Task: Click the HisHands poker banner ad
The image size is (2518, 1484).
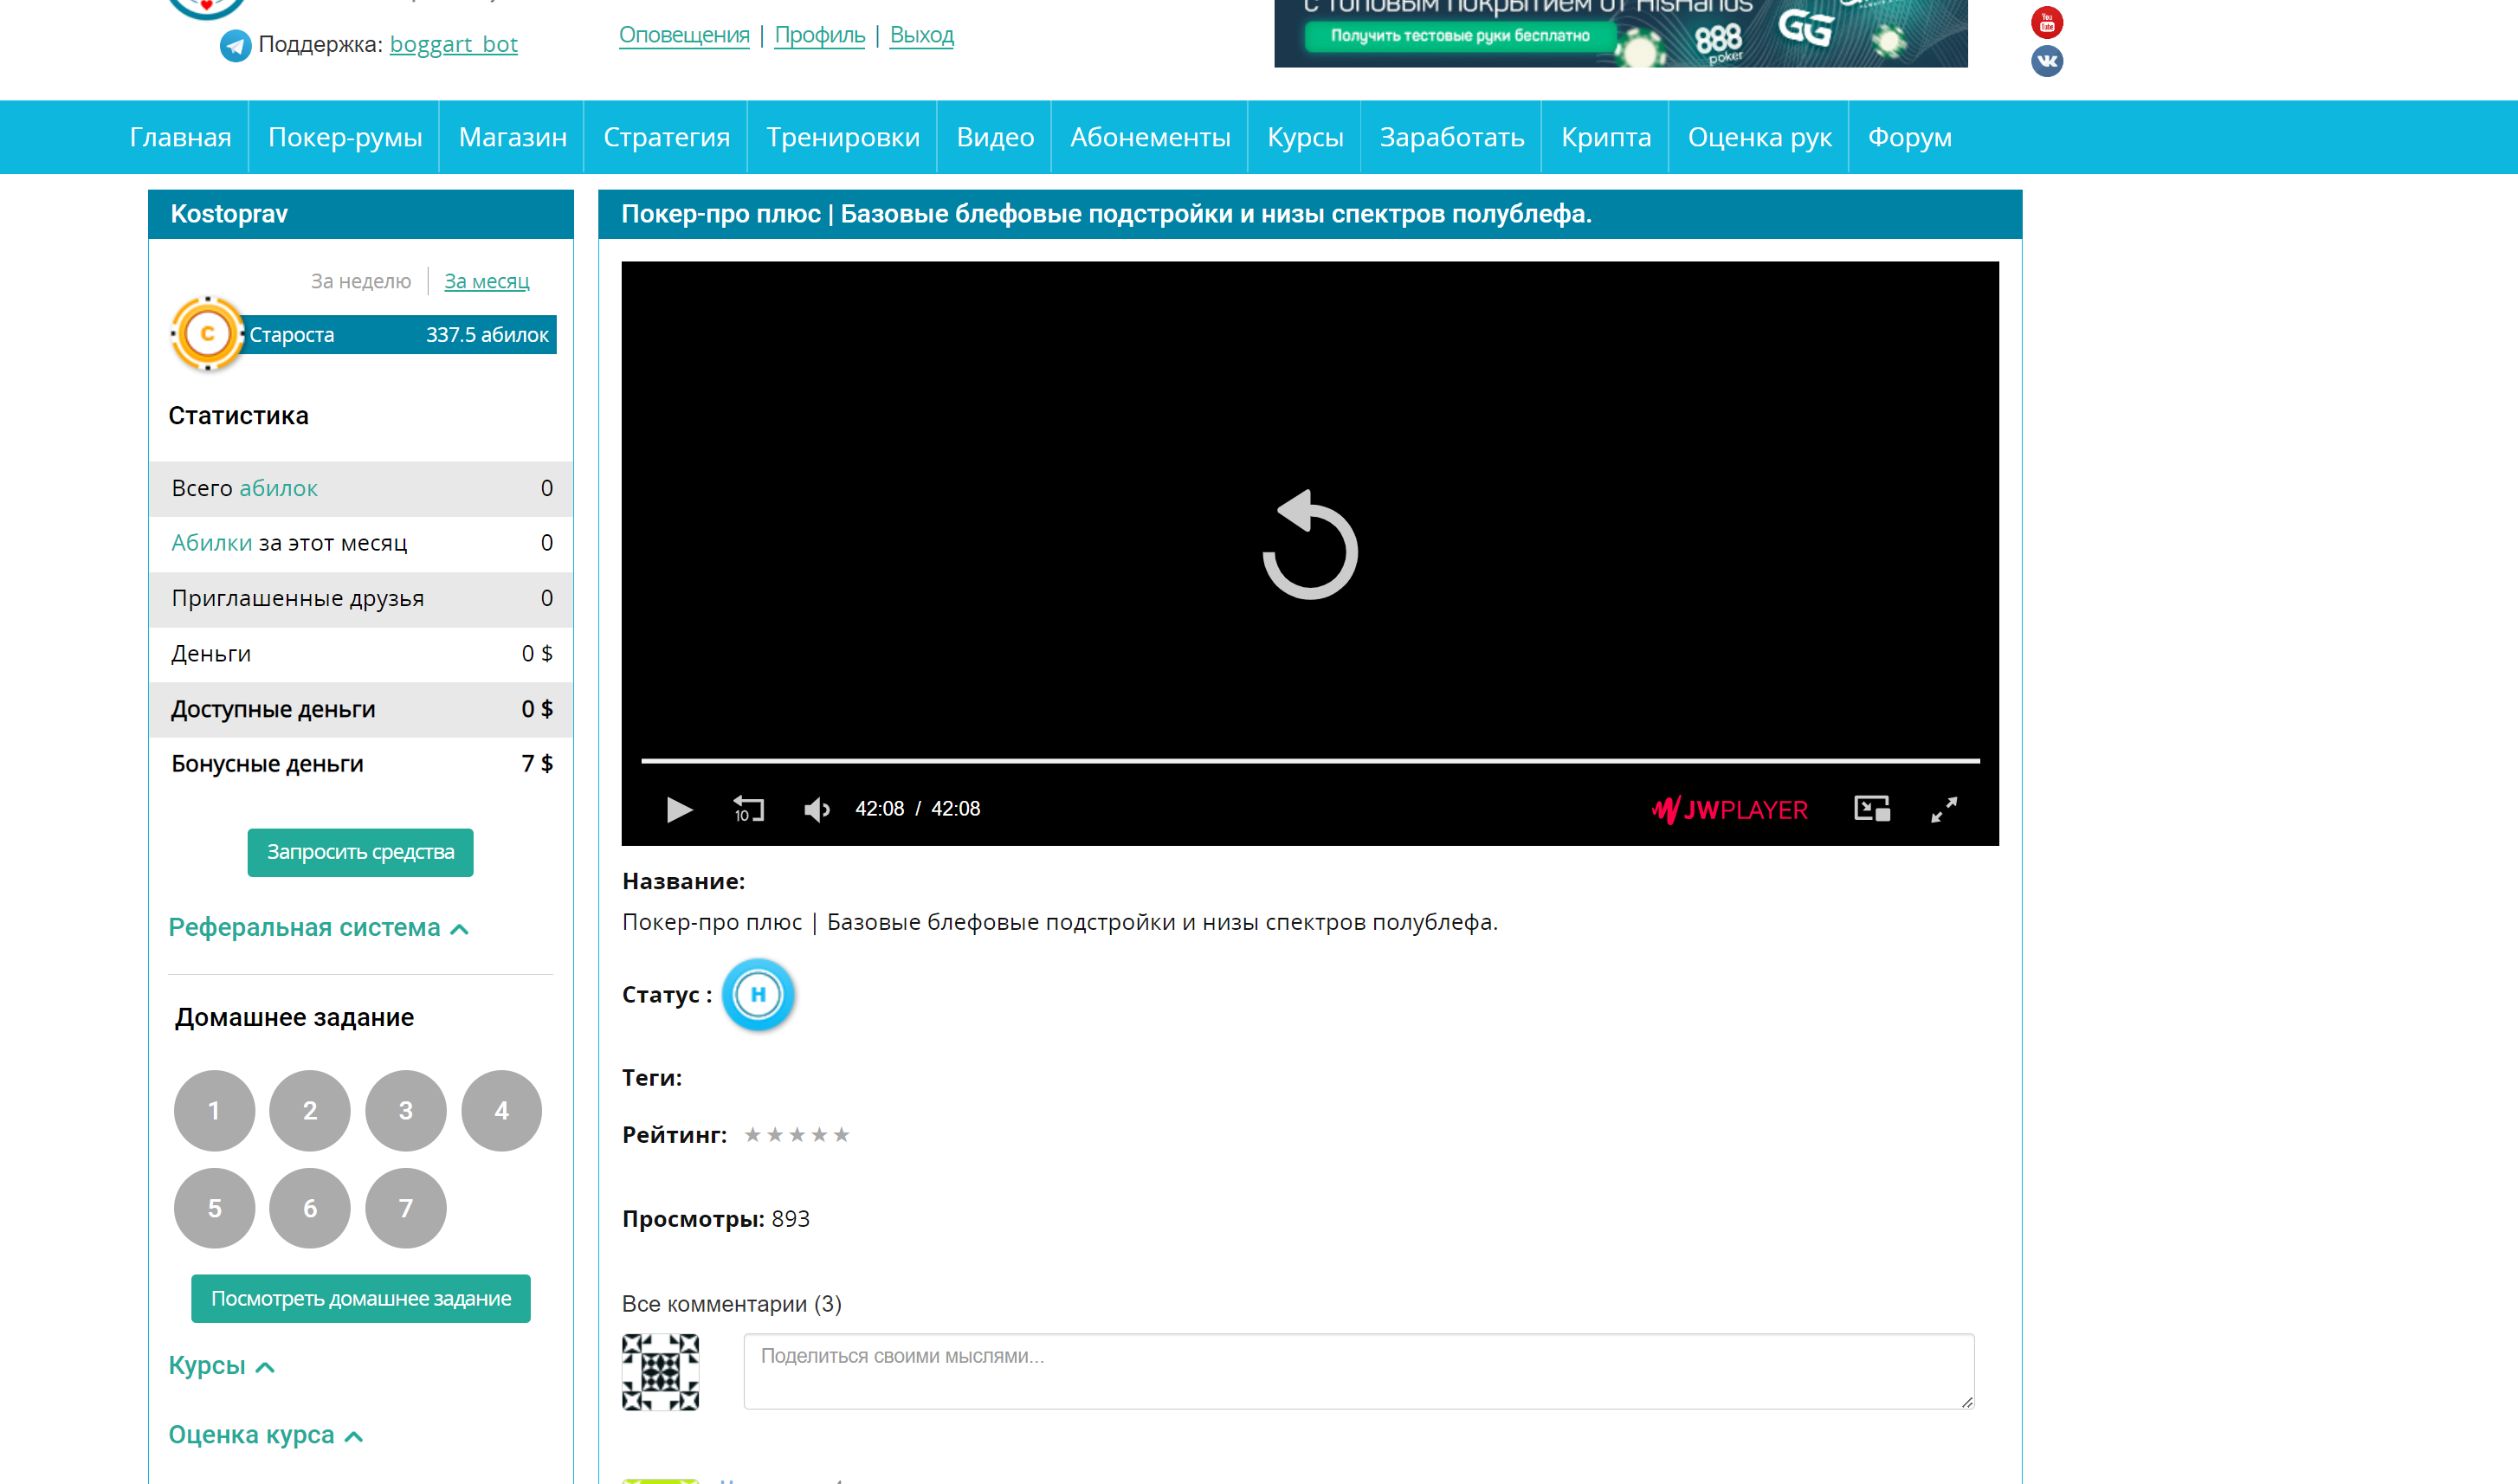Action: click(x=1621, y=33)
